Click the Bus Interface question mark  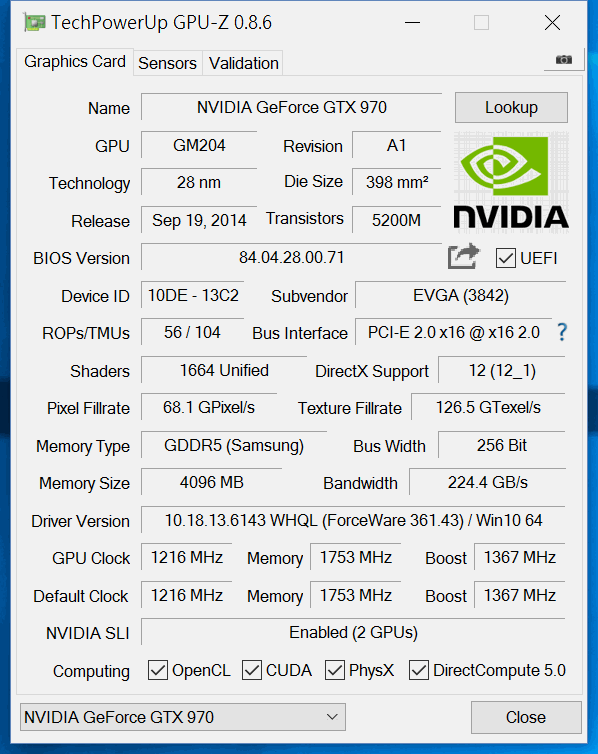tap(561, 332)
